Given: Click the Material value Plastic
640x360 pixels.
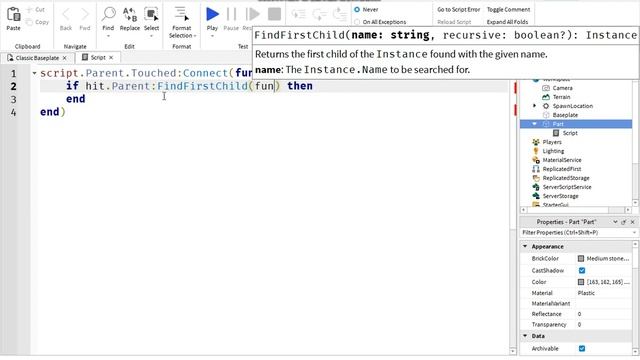Looking at the screenshot, I should tap(586, 293).
